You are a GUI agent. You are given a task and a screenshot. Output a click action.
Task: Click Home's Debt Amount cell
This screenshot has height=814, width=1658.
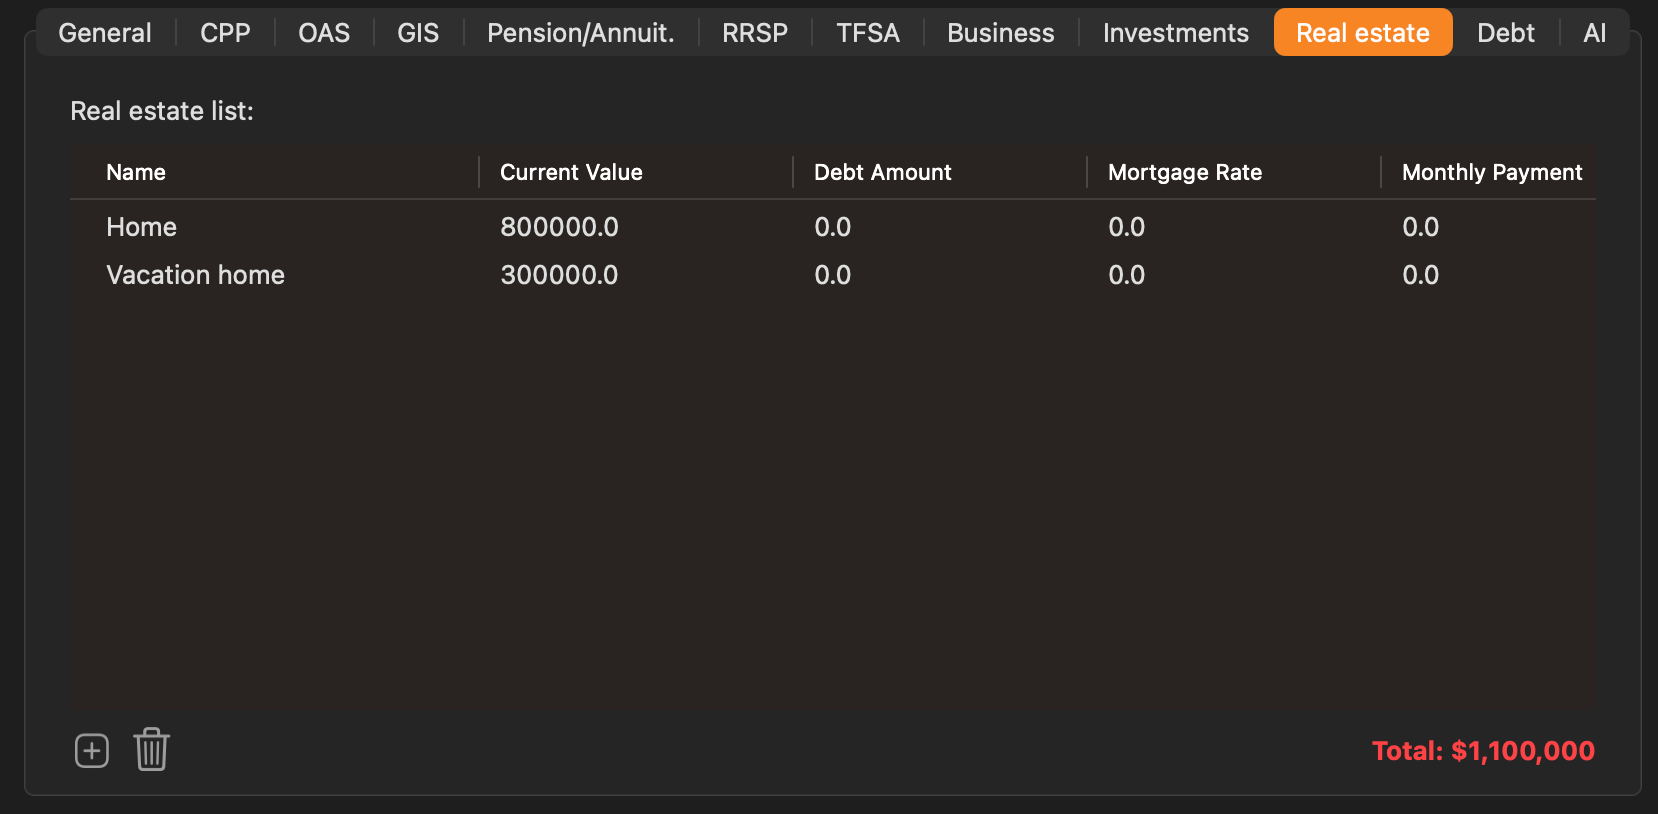coord(832,227)
